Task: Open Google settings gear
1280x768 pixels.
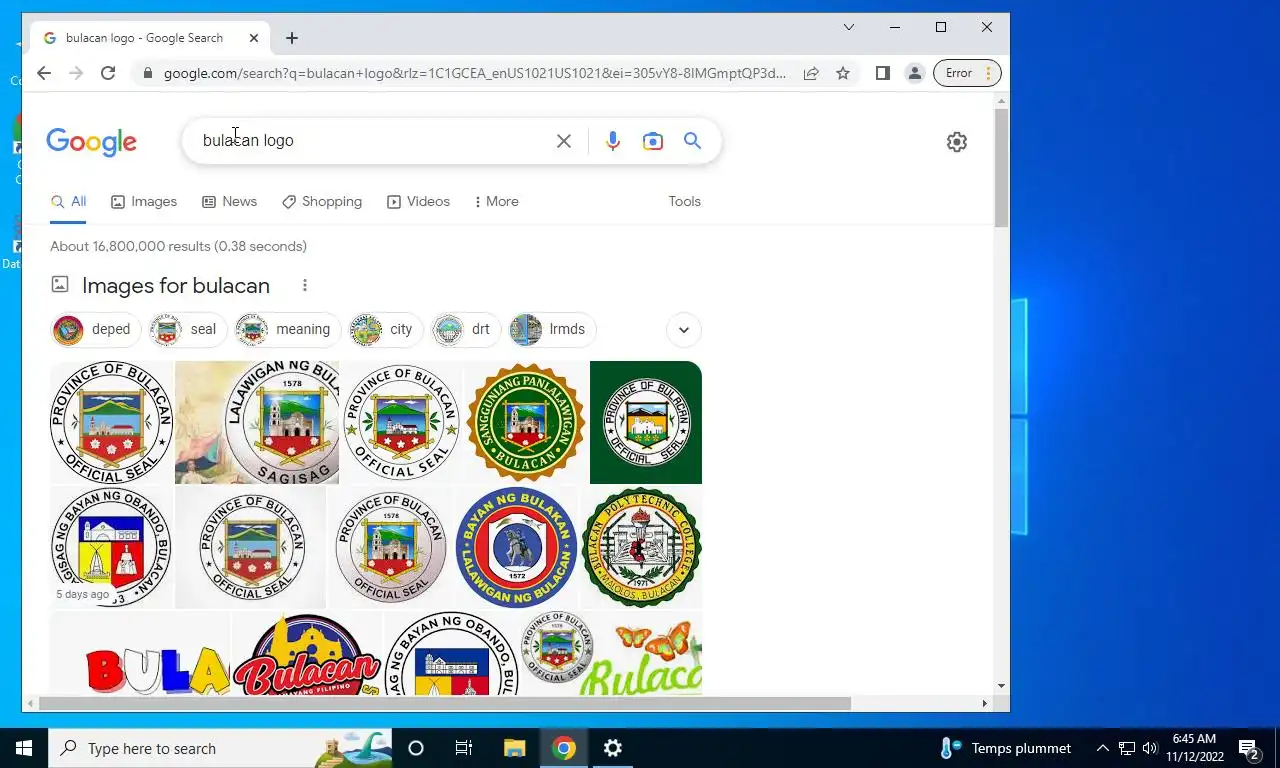Action: point(957,142)
